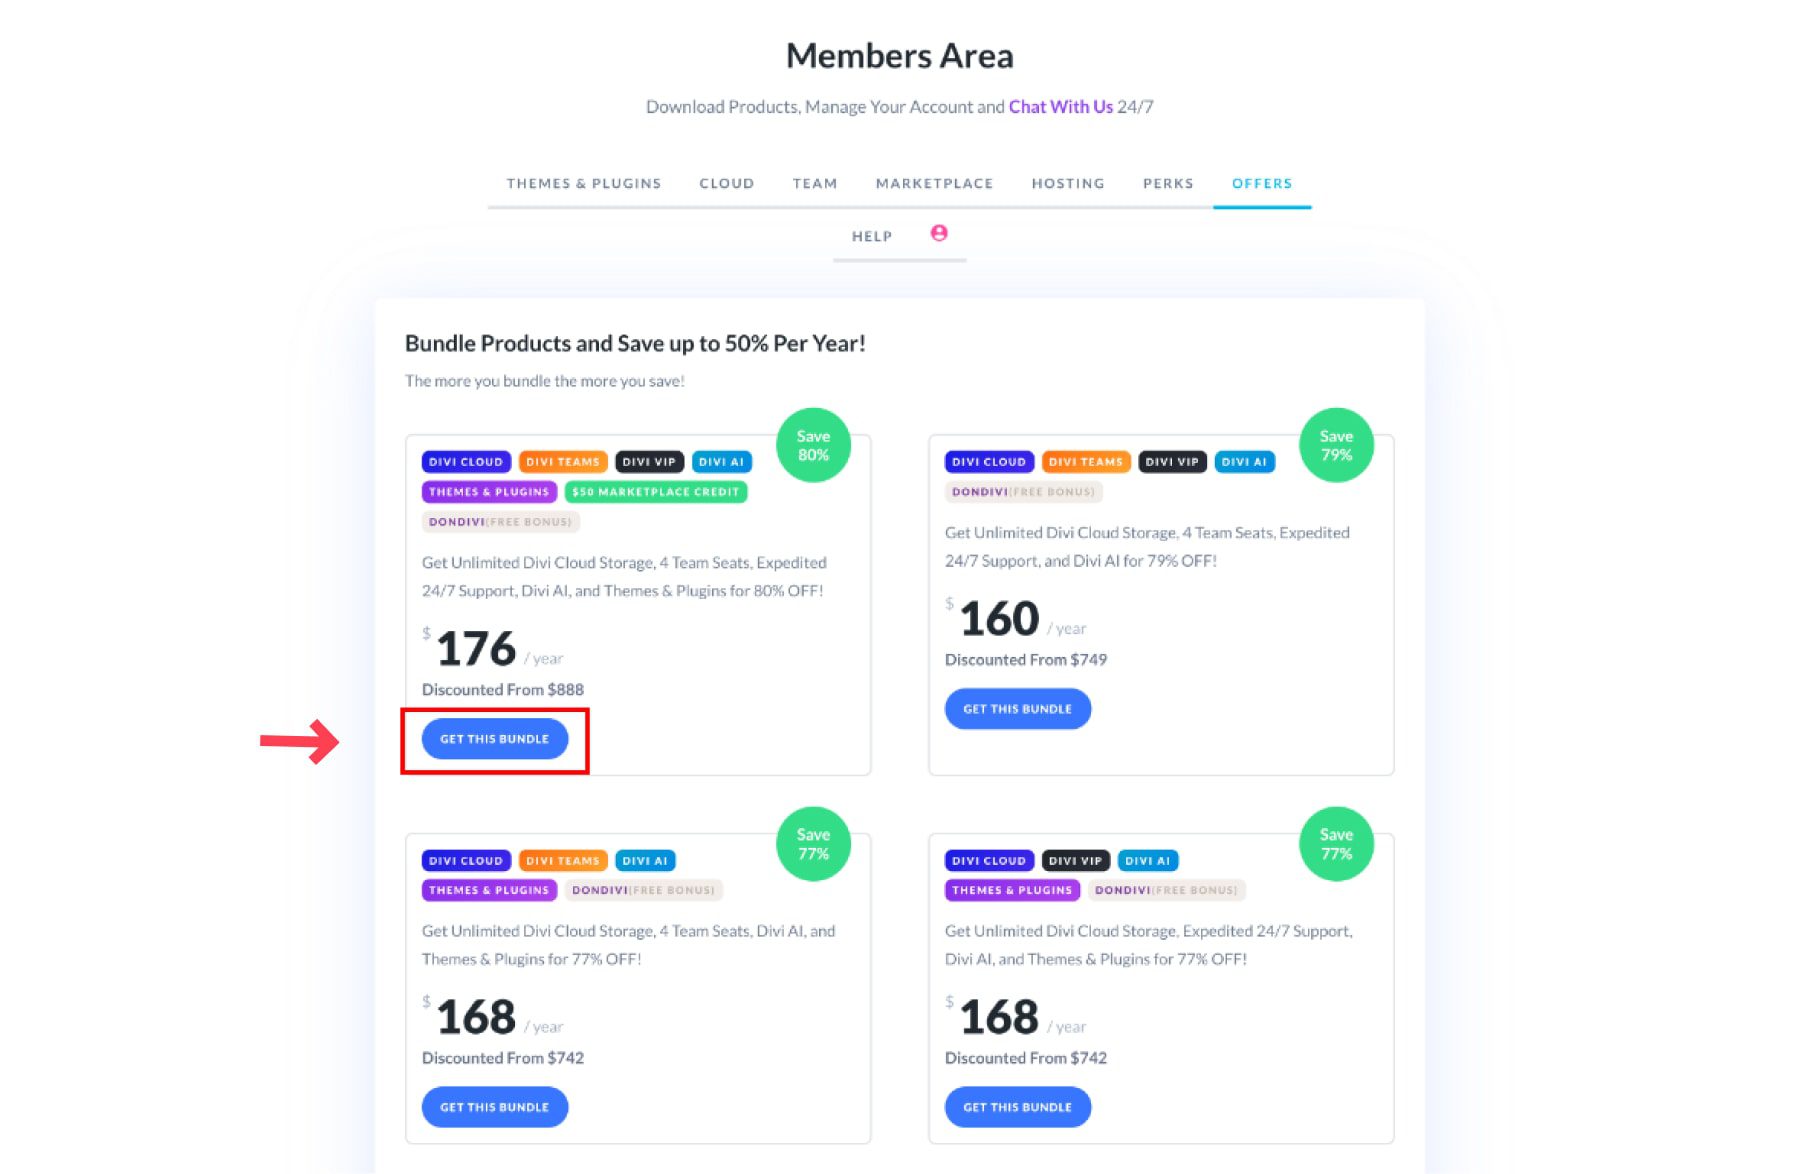1800x1174 pixels.
Task: Get the $176 per year bundle
Action: point(495,739)
